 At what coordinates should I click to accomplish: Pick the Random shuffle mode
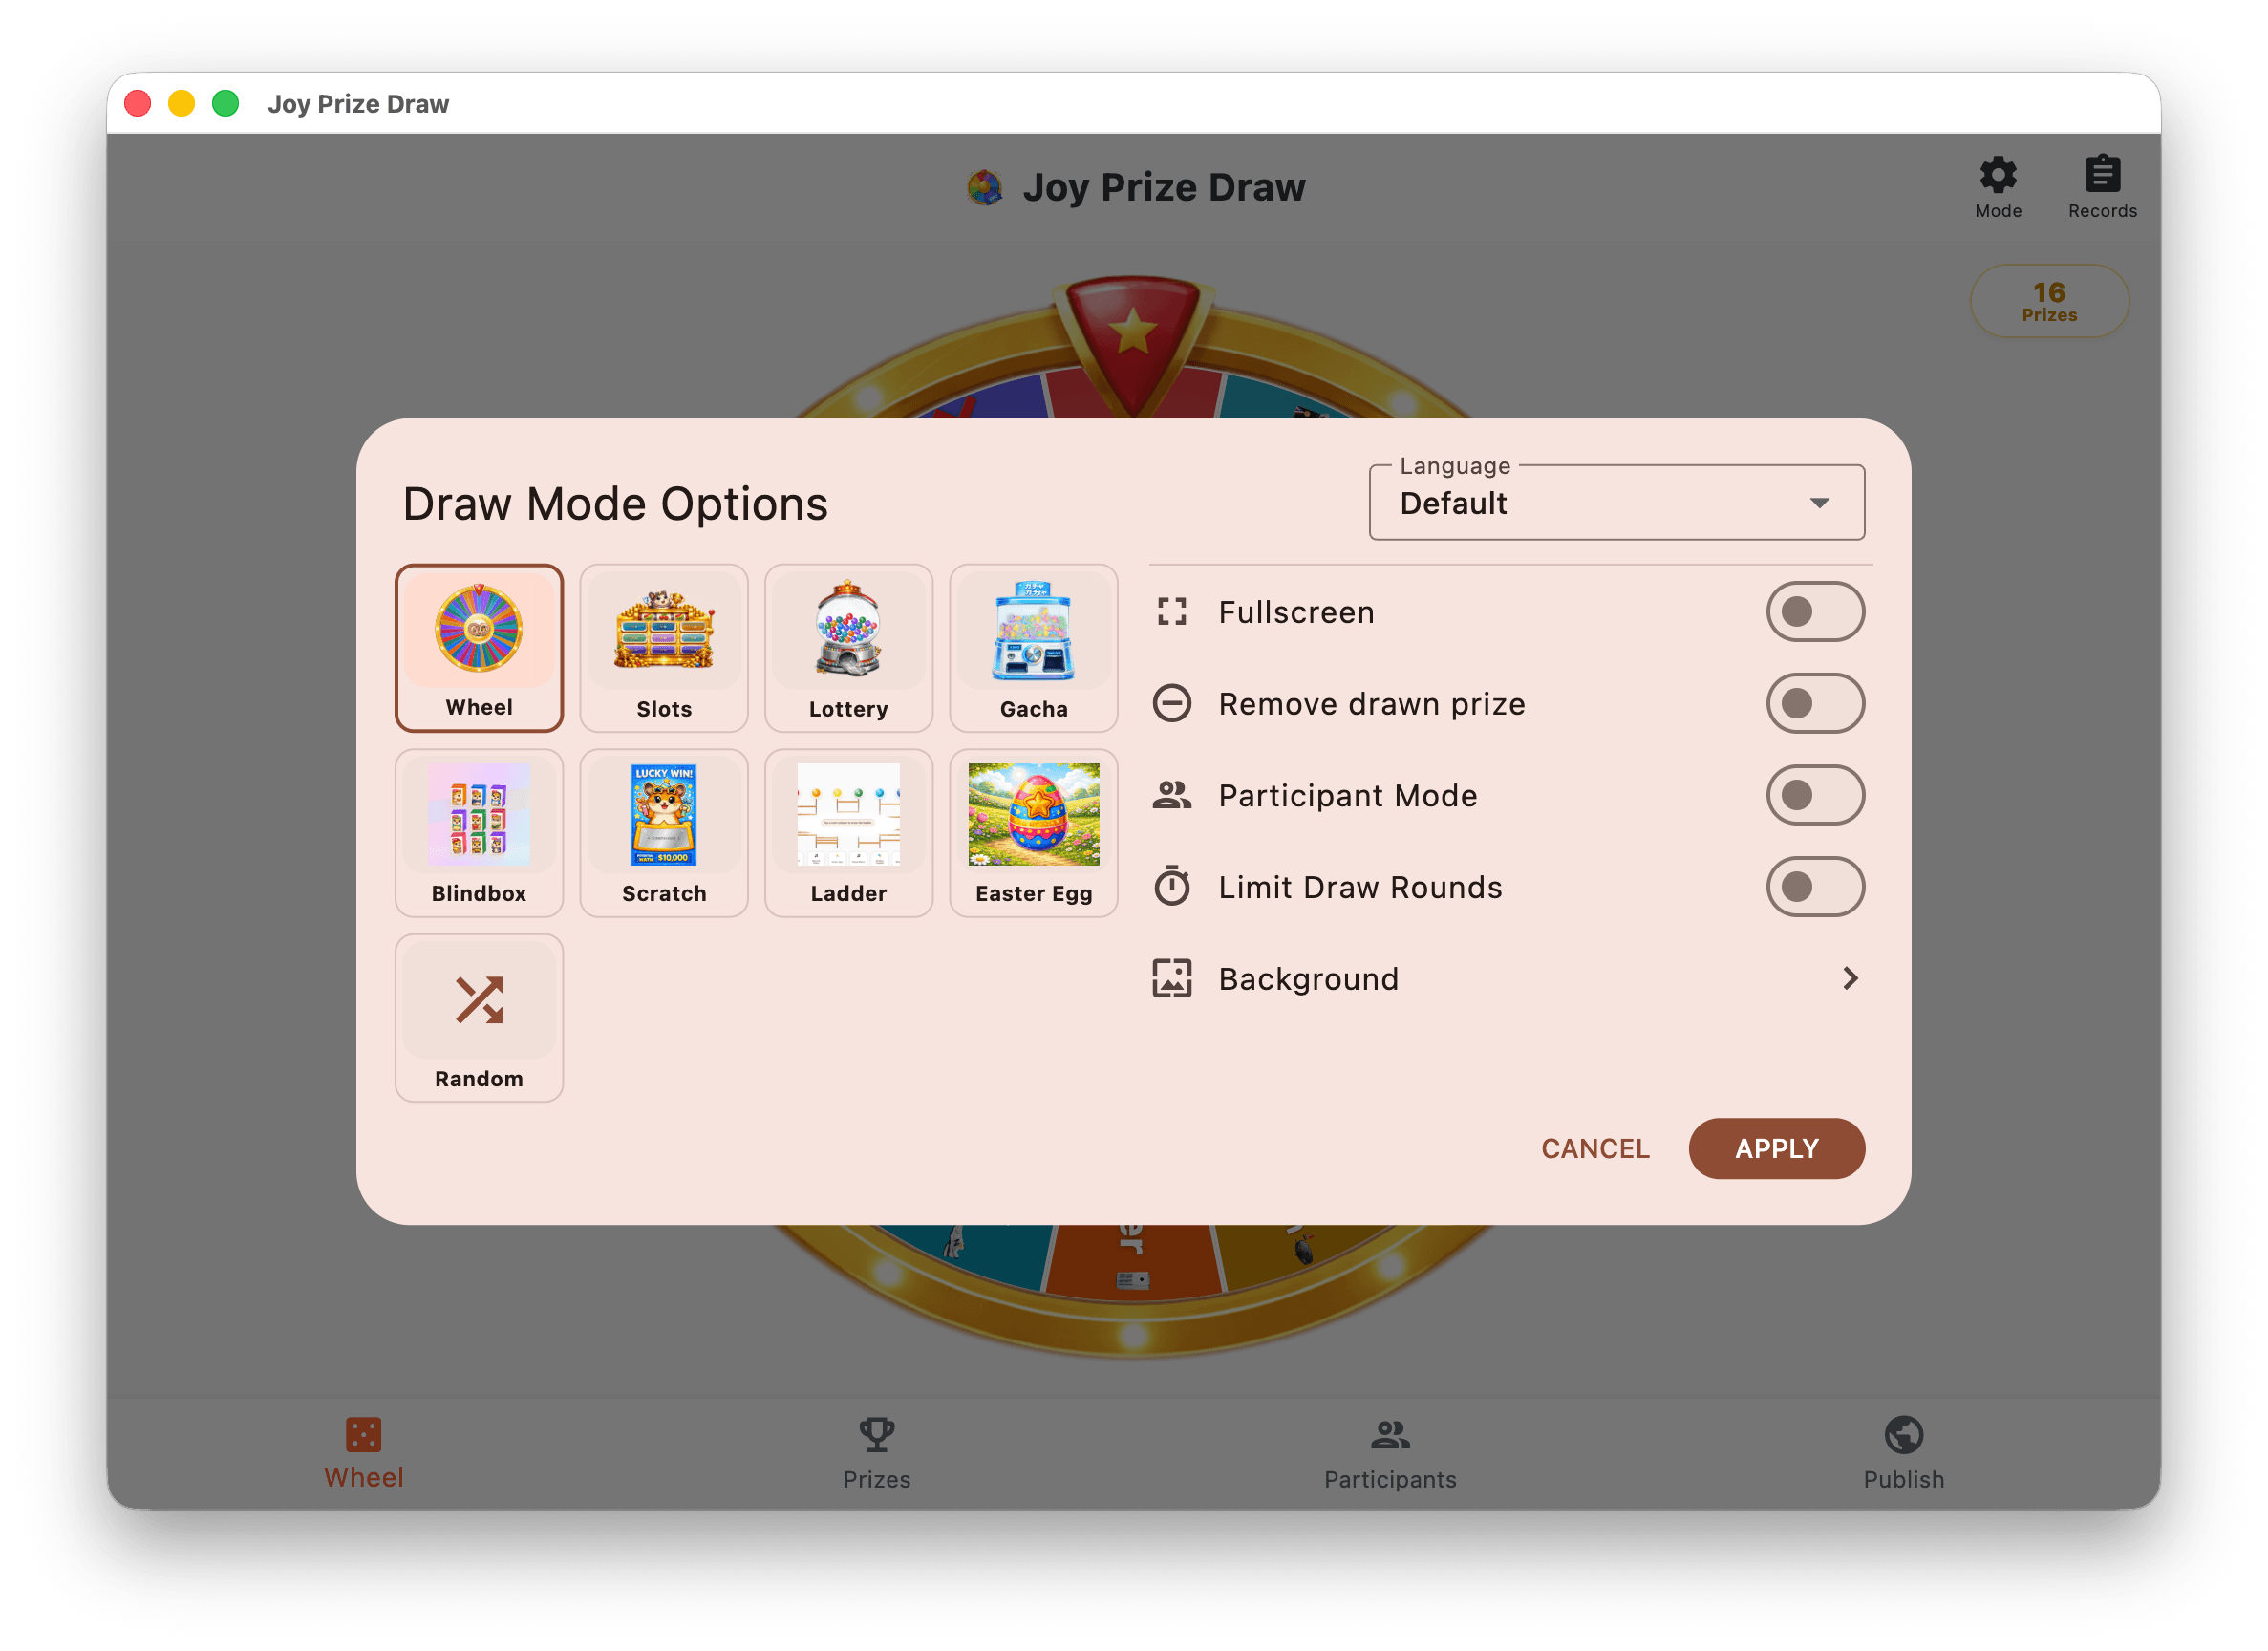(479, 1017)
